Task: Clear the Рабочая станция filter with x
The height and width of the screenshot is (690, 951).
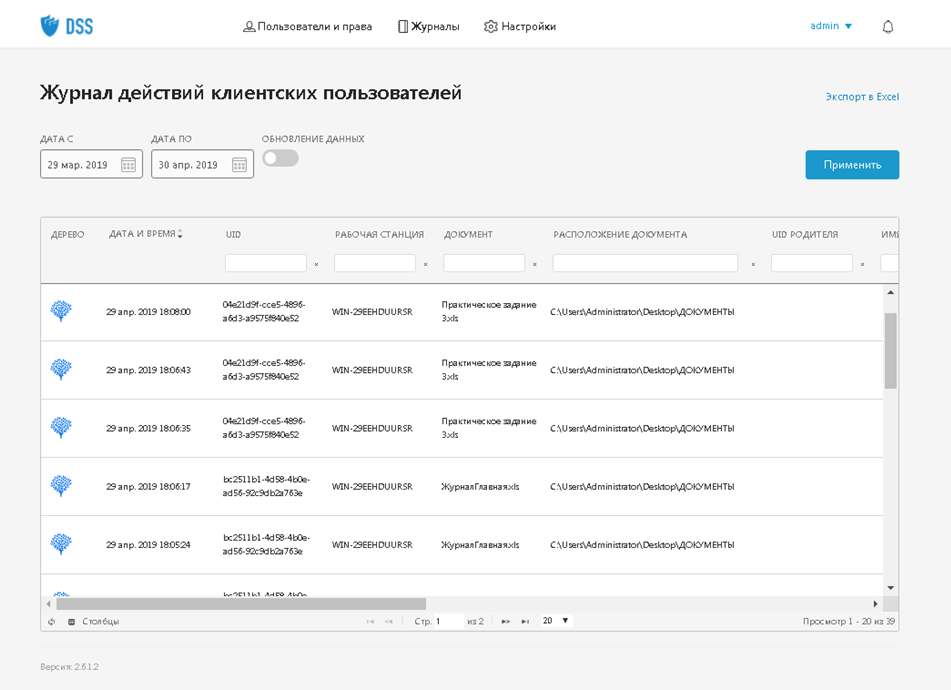Action: coord(426,264)
